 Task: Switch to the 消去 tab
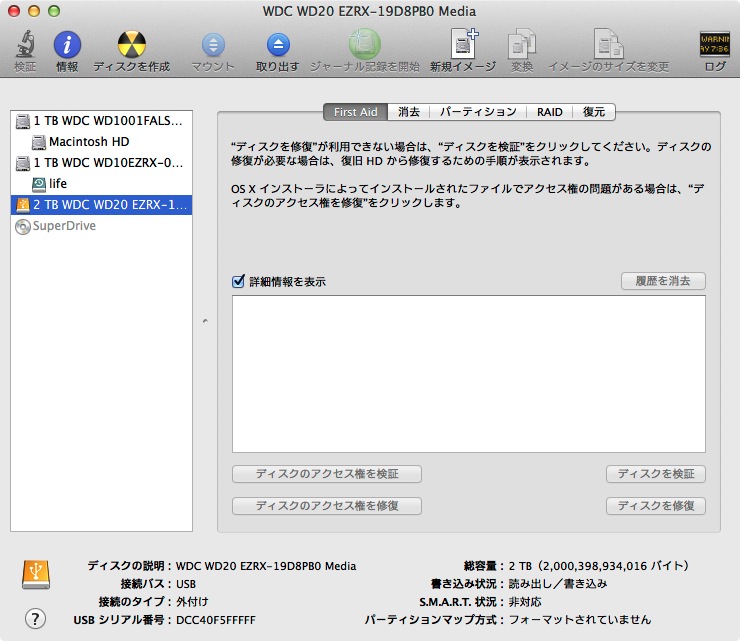(408, 112)
